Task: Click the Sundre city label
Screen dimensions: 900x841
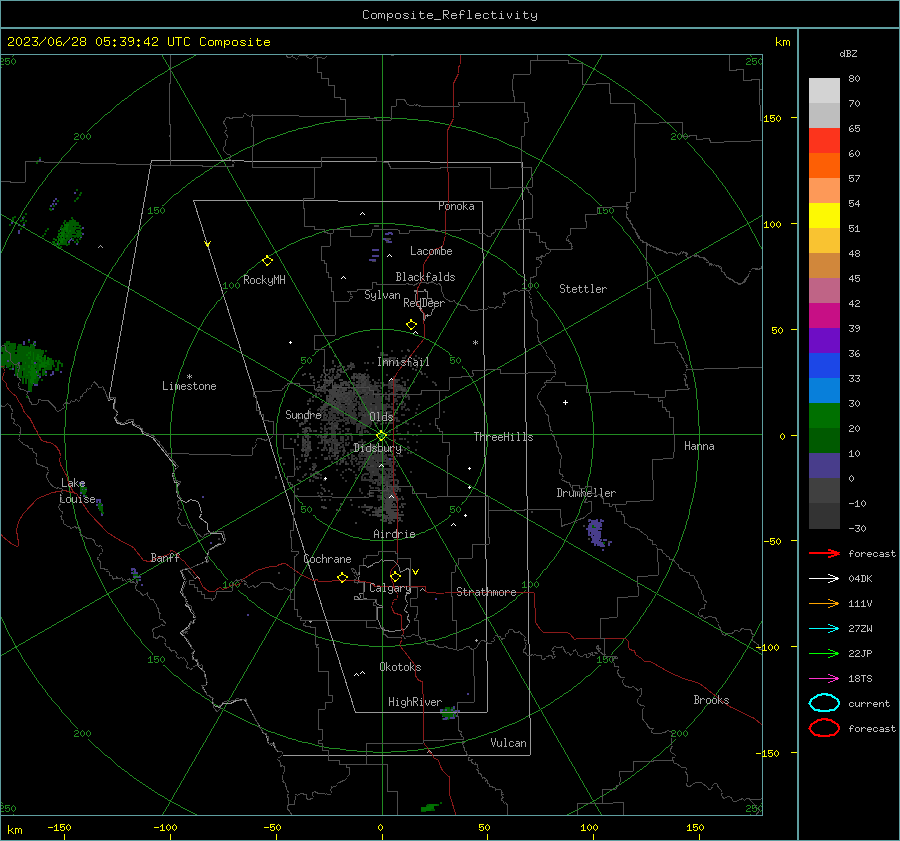Action: (x=303, y=414)
